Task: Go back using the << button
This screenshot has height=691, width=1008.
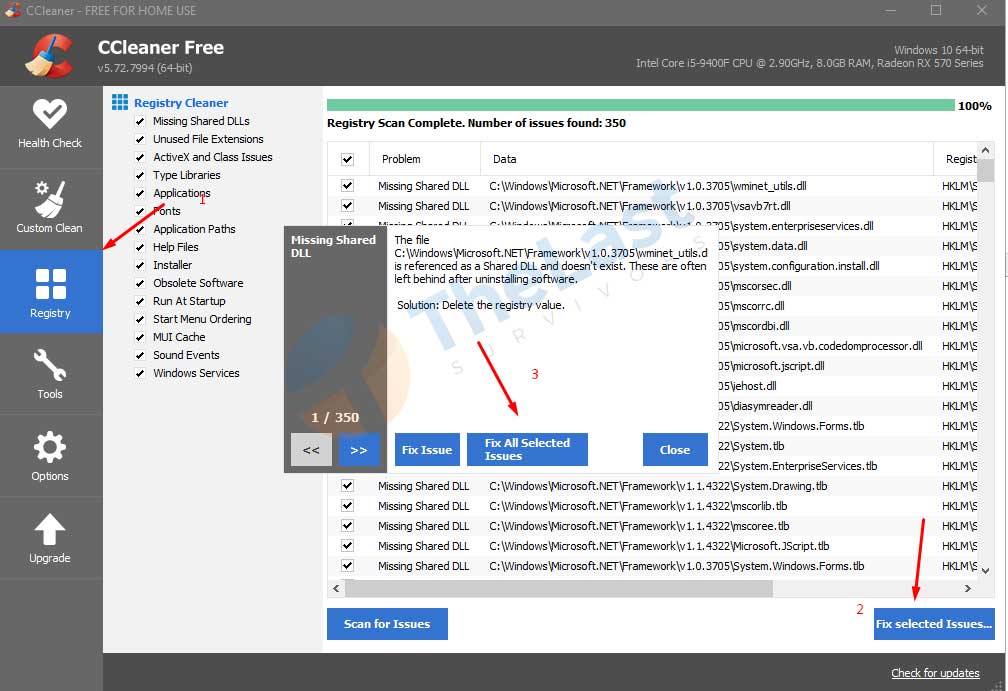Action: click(311, 450)
